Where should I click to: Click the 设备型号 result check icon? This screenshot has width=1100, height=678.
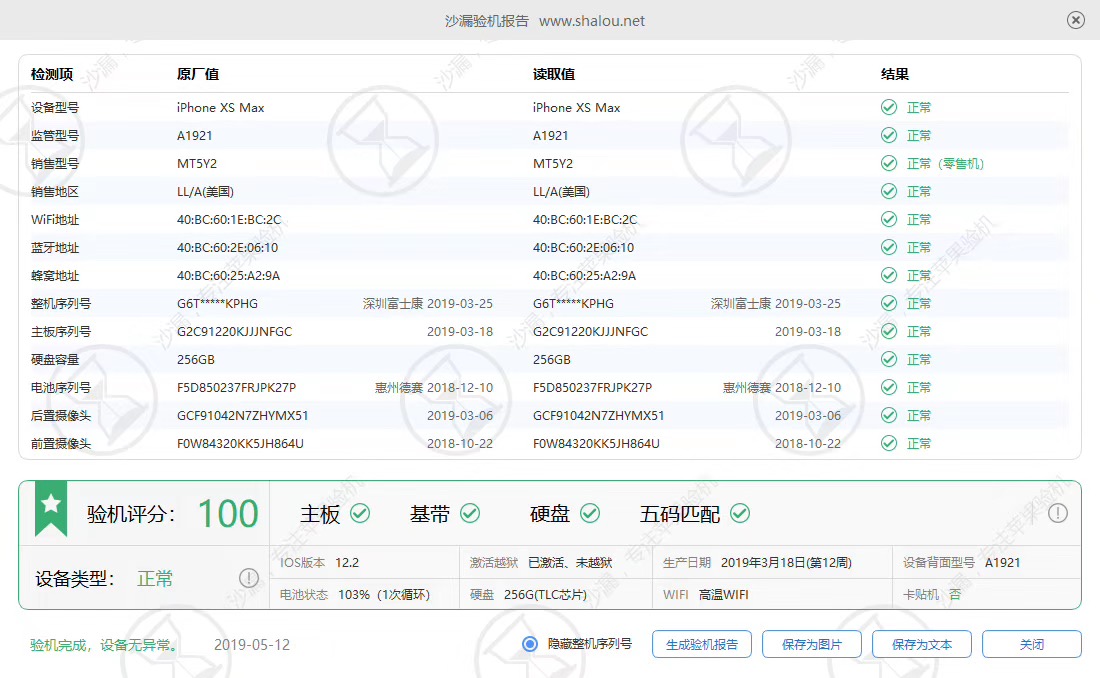(889, 107)
